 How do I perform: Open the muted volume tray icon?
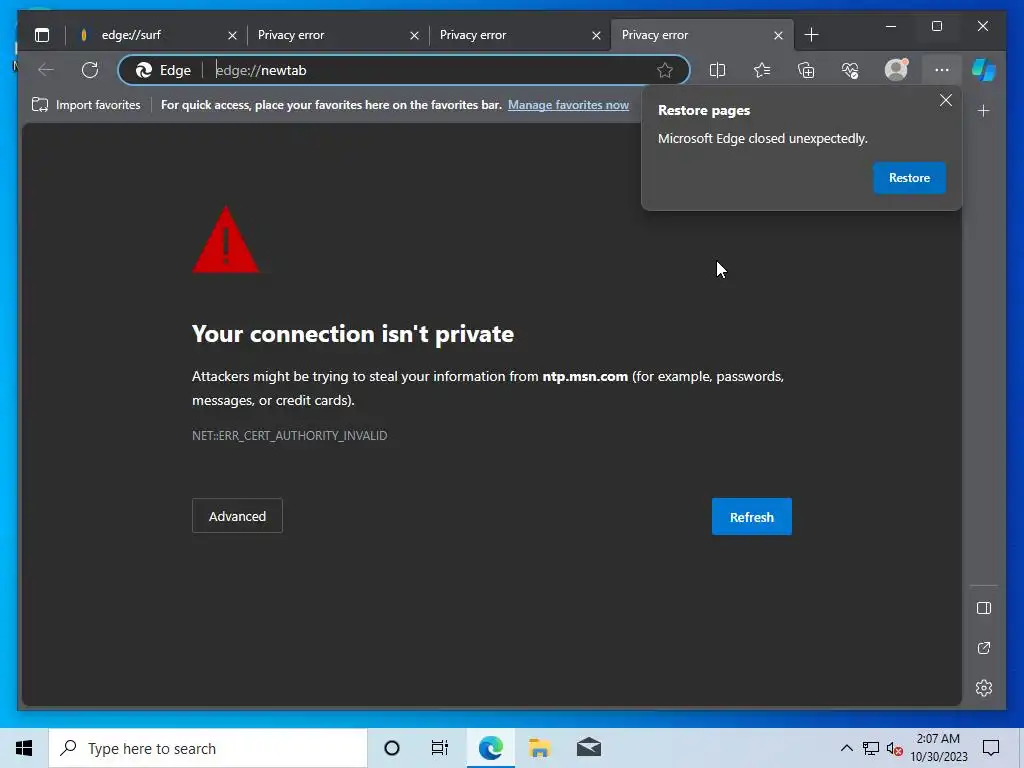tap(894, 748)
